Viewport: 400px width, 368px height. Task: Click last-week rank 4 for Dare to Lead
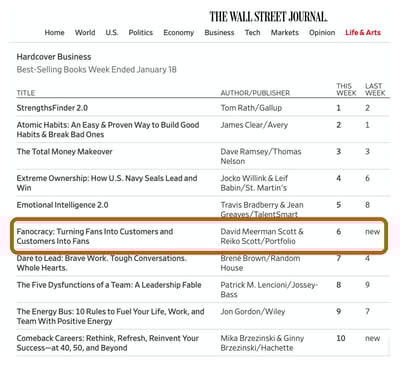[x=367, y=258]
